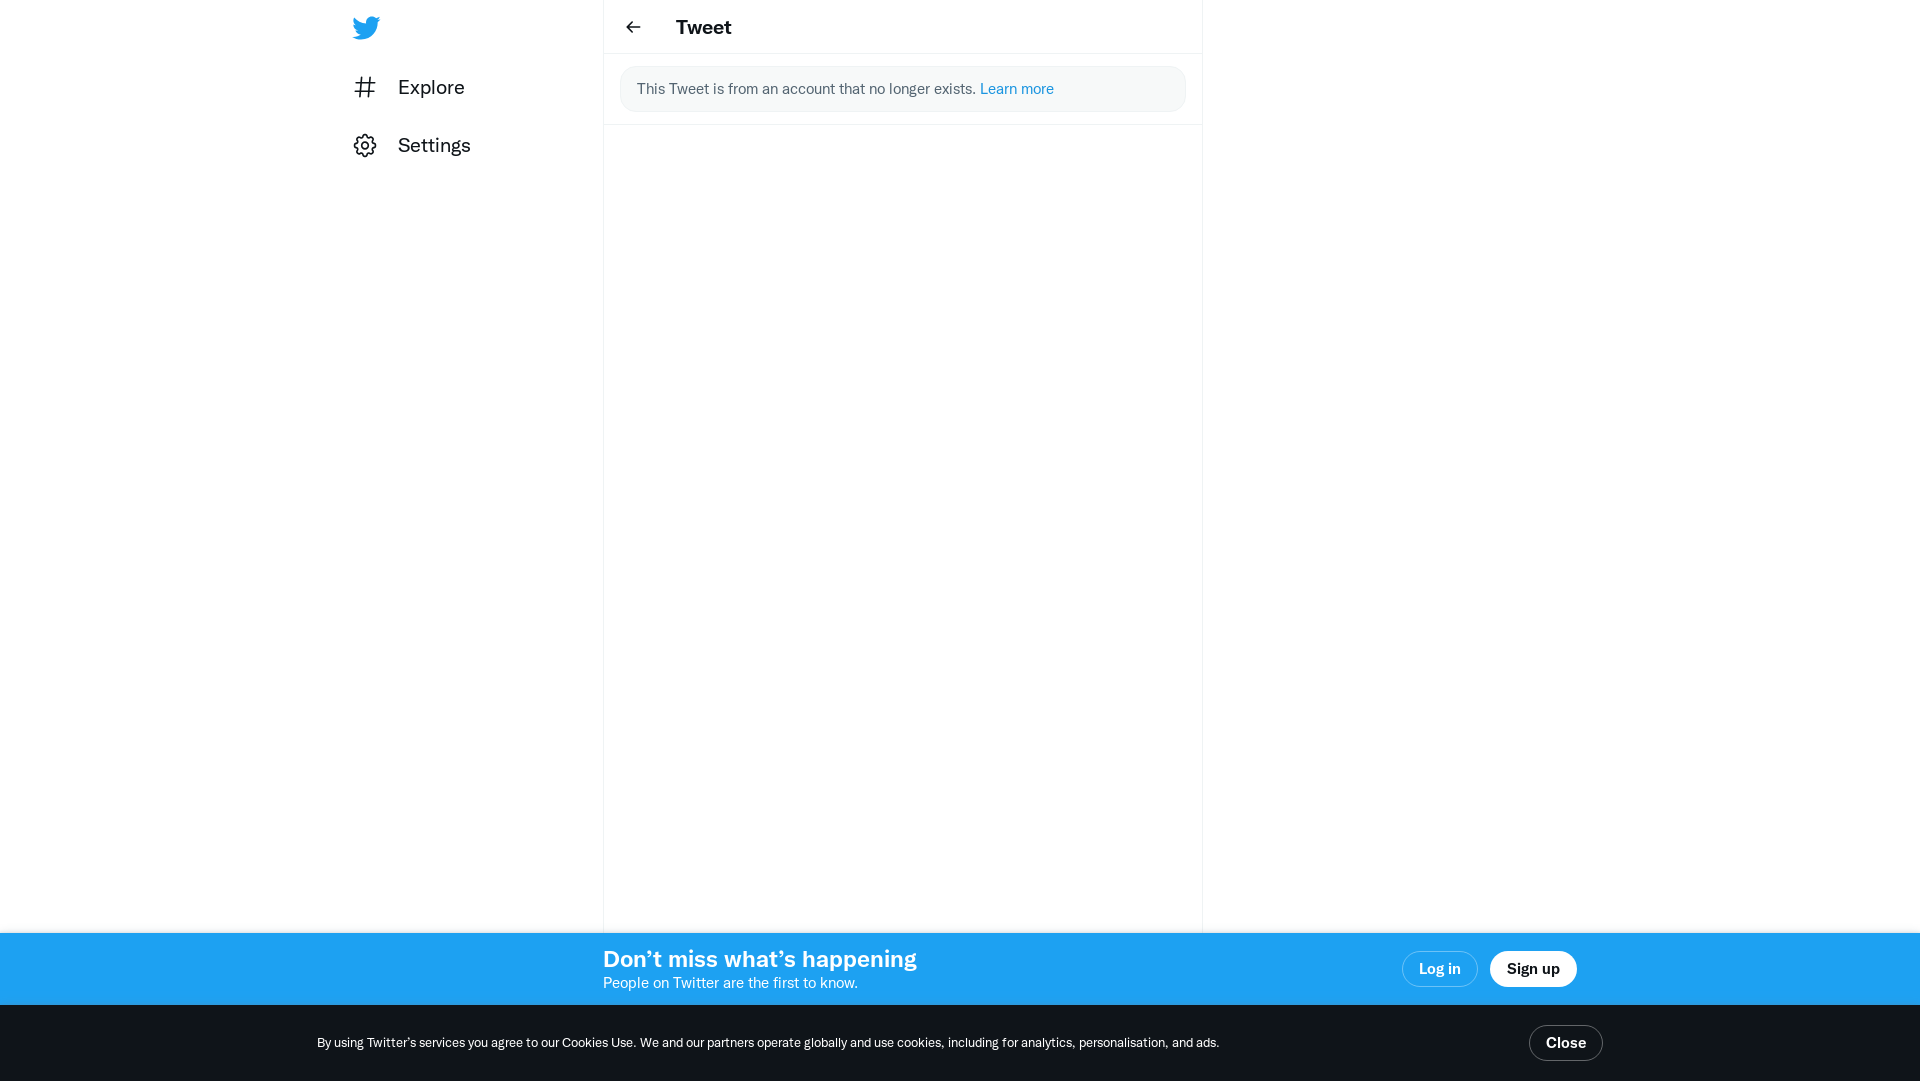
Task: Click the 'account that no longer exists' notice
Action: [902, 89]
